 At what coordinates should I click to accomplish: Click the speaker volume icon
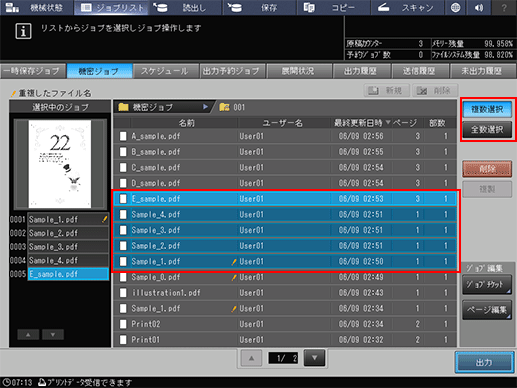tap(479, 7)
